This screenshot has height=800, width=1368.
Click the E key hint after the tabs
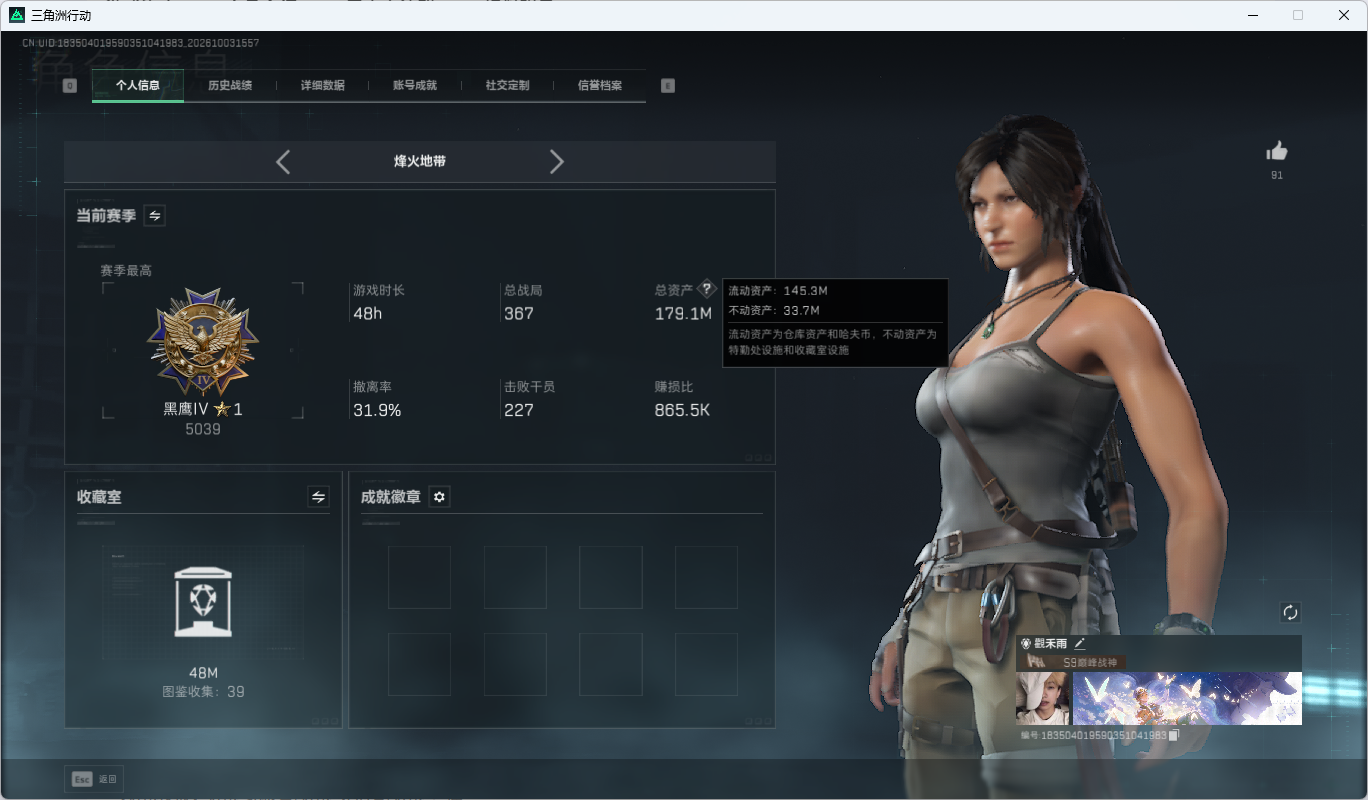(x=668, y=86)
